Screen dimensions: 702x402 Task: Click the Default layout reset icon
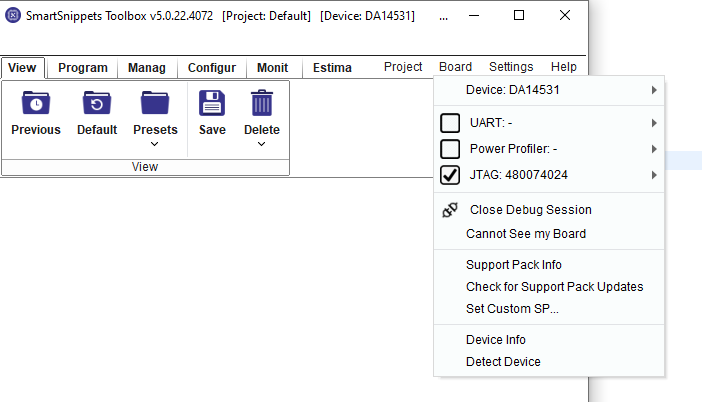97,103
